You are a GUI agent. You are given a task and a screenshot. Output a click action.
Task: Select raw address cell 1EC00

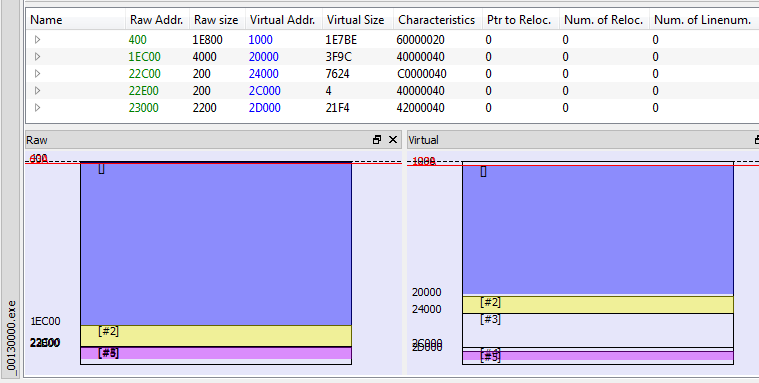pos(145,57)
